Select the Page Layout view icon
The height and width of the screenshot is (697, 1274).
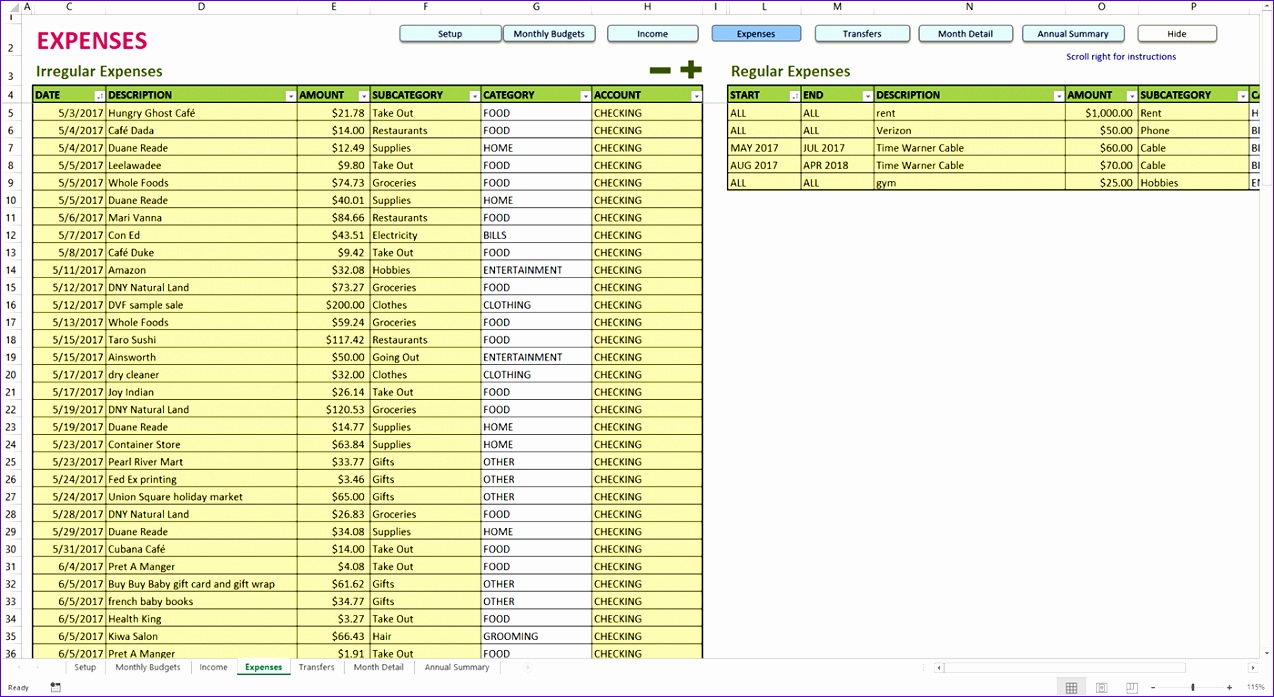[1101, 687]
